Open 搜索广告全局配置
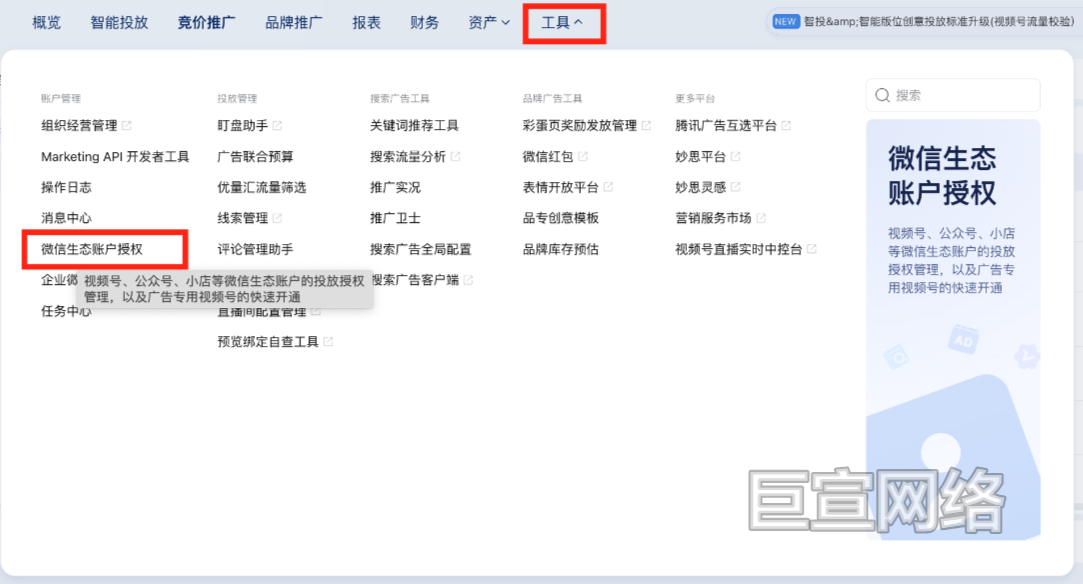 [x=420, y=249]
